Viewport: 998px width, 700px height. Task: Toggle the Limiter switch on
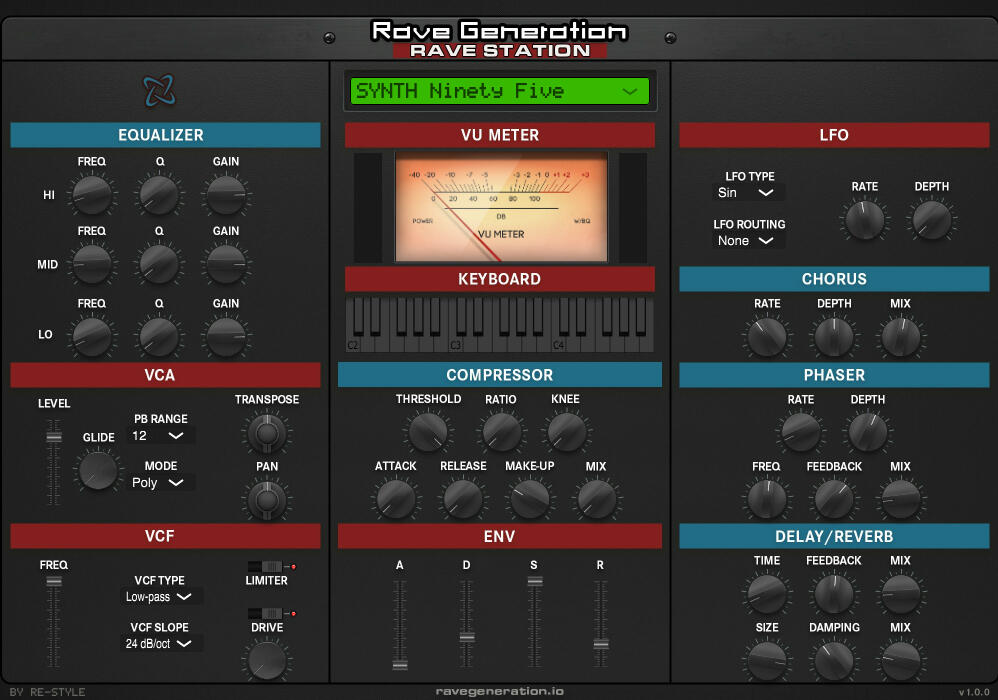point(268,565)
